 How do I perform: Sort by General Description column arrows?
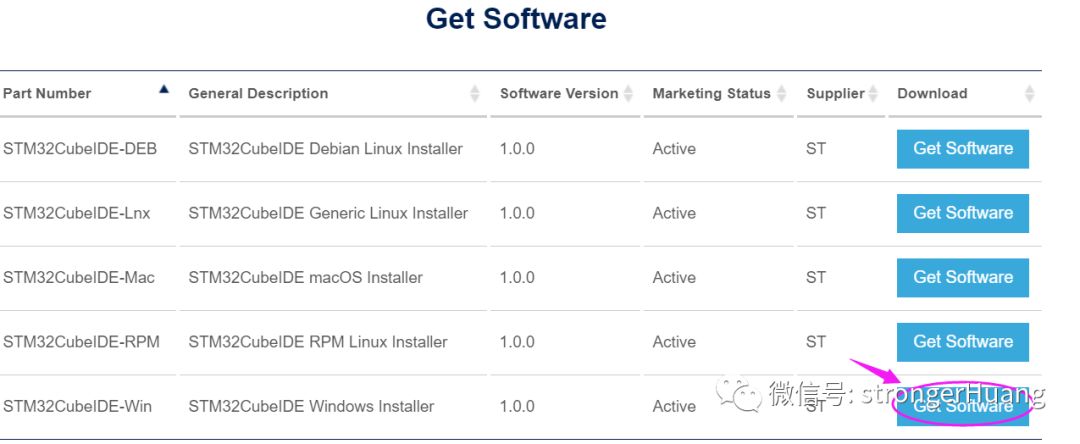point(475,94)
